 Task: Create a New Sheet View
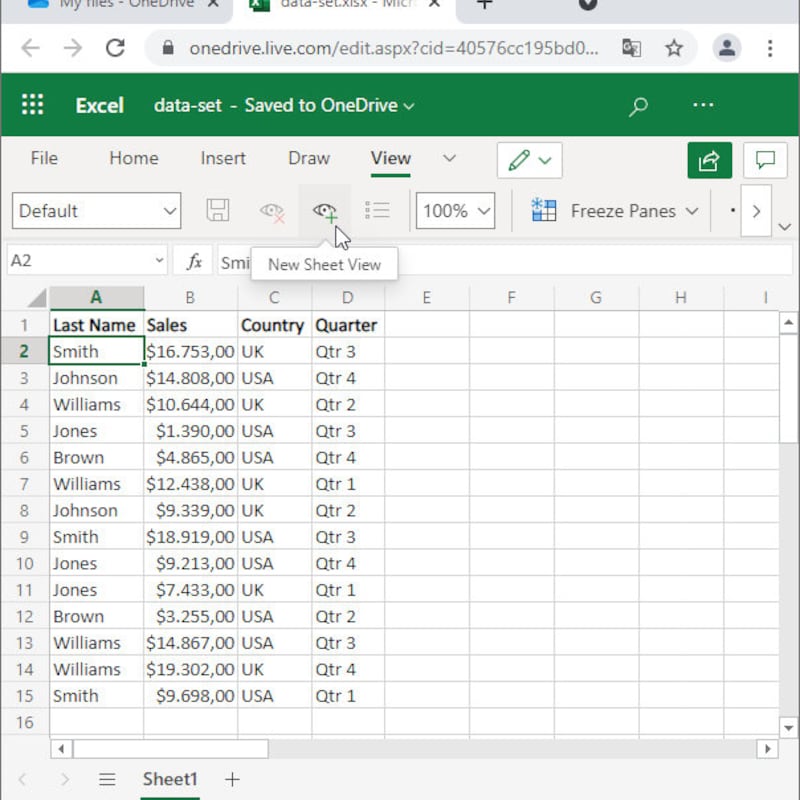(x=322, y=210)
